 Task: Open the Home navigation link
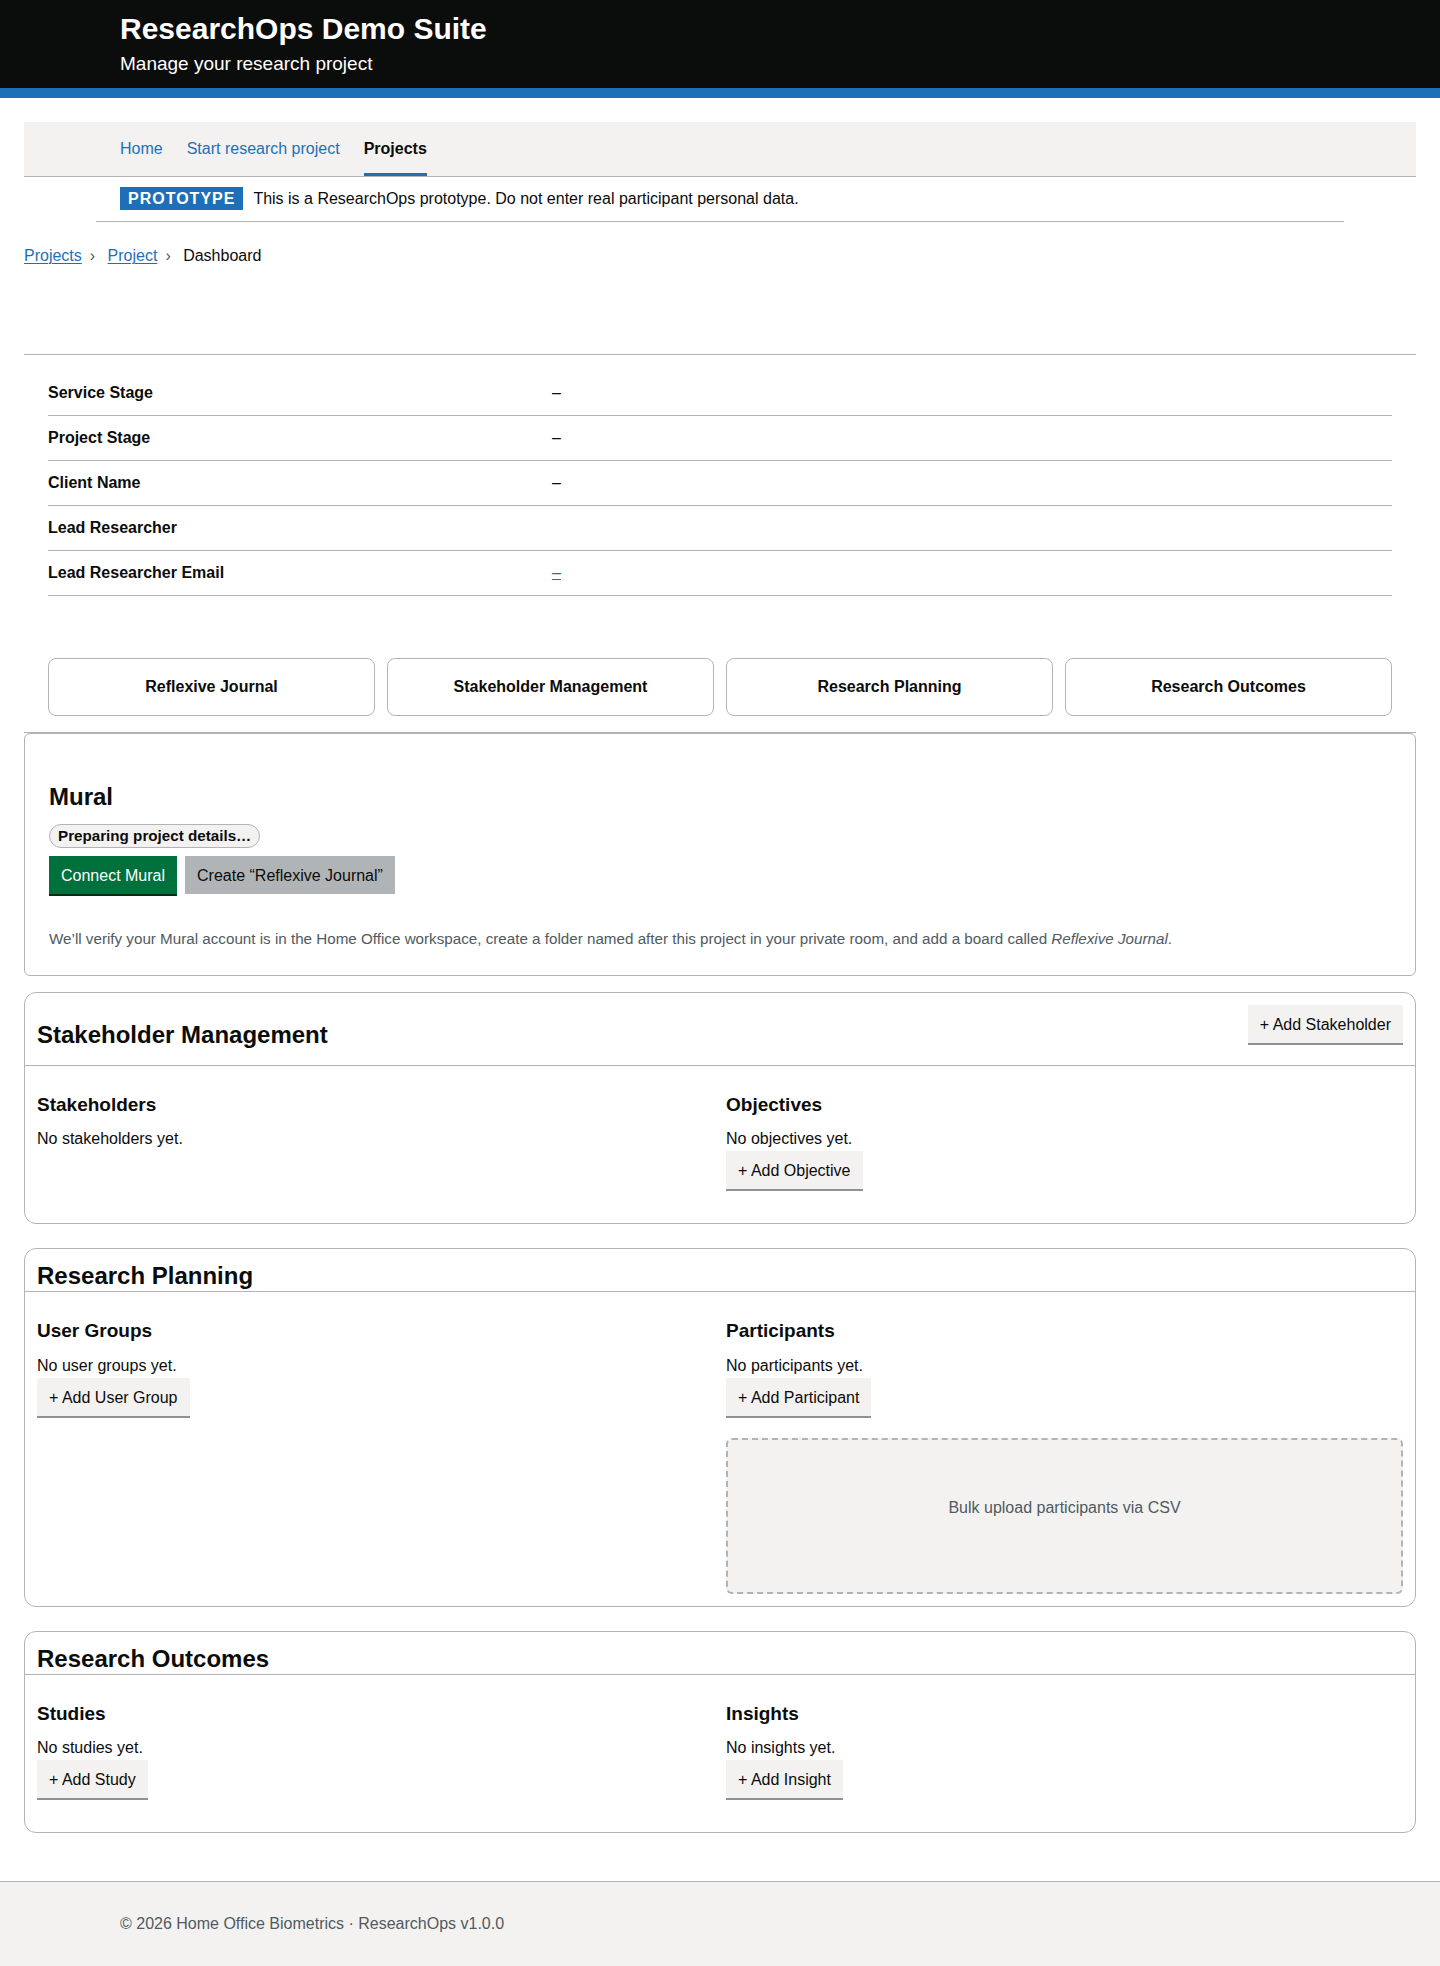click(x=141, y=148)
